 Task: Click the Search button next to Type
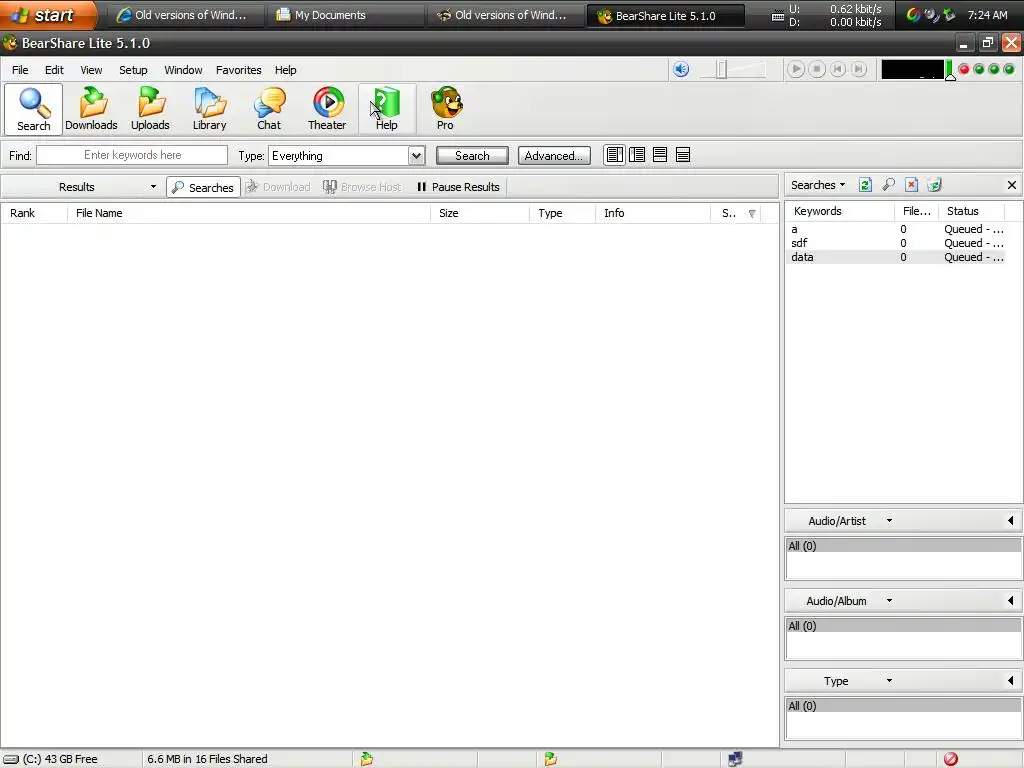tap(472, 155)
